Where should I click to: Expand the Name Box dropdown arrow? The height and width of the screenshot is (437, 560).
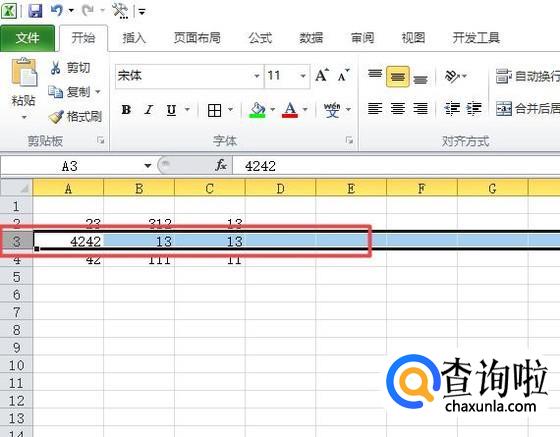tap(148, 166)
